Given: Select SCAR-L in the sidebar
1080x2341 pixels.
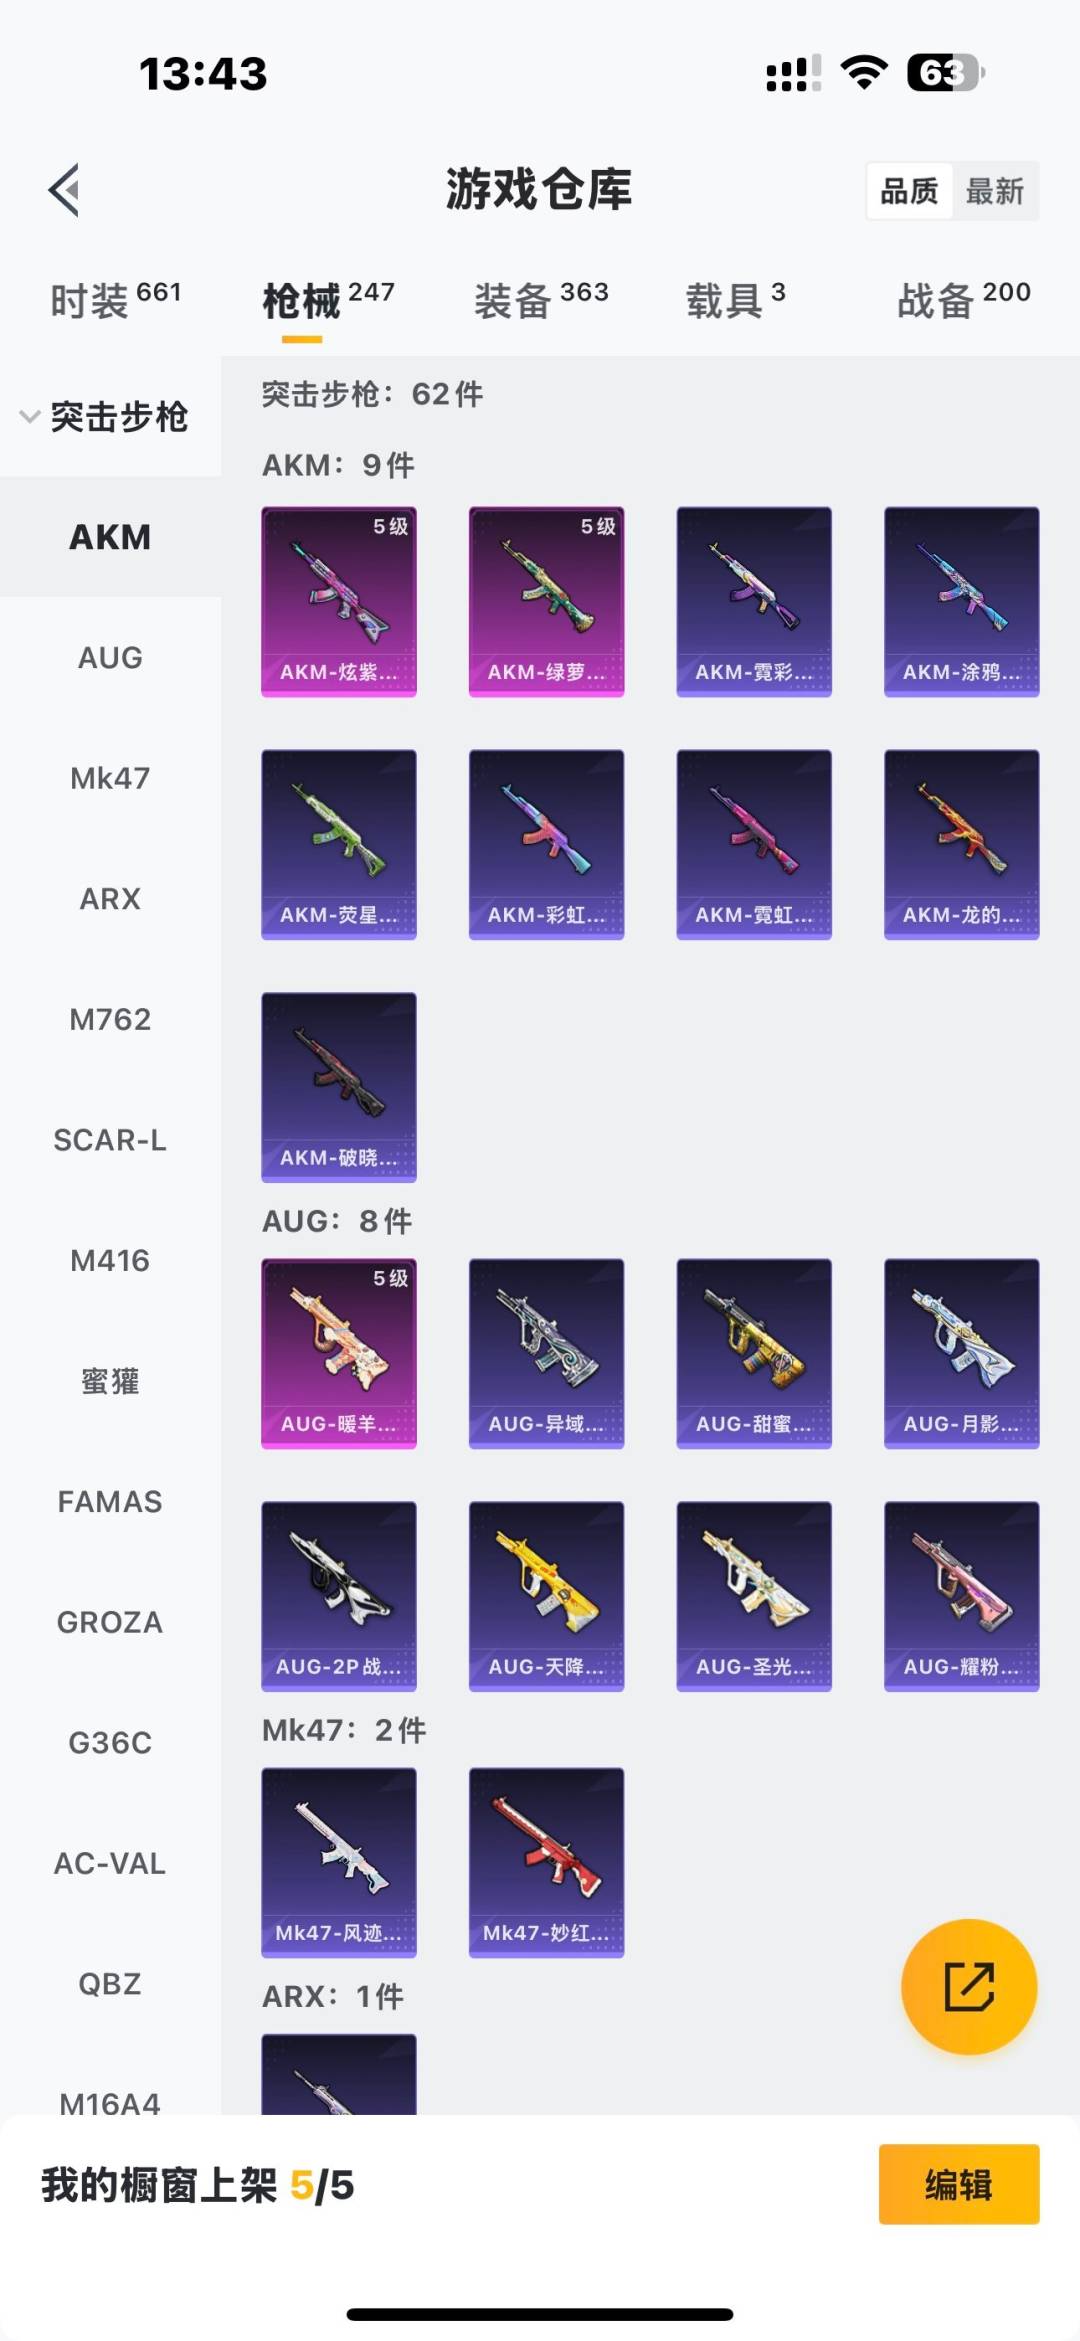Looking at the screenshot, I should click(110, 1140).
